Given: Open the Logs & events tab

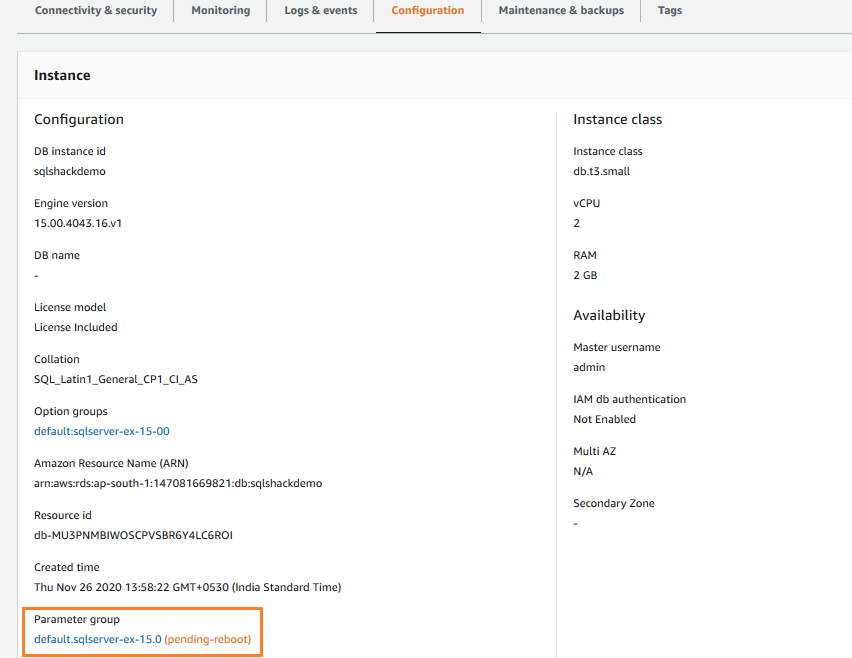Looking at the screenshot, I should (x=320, y=11).
